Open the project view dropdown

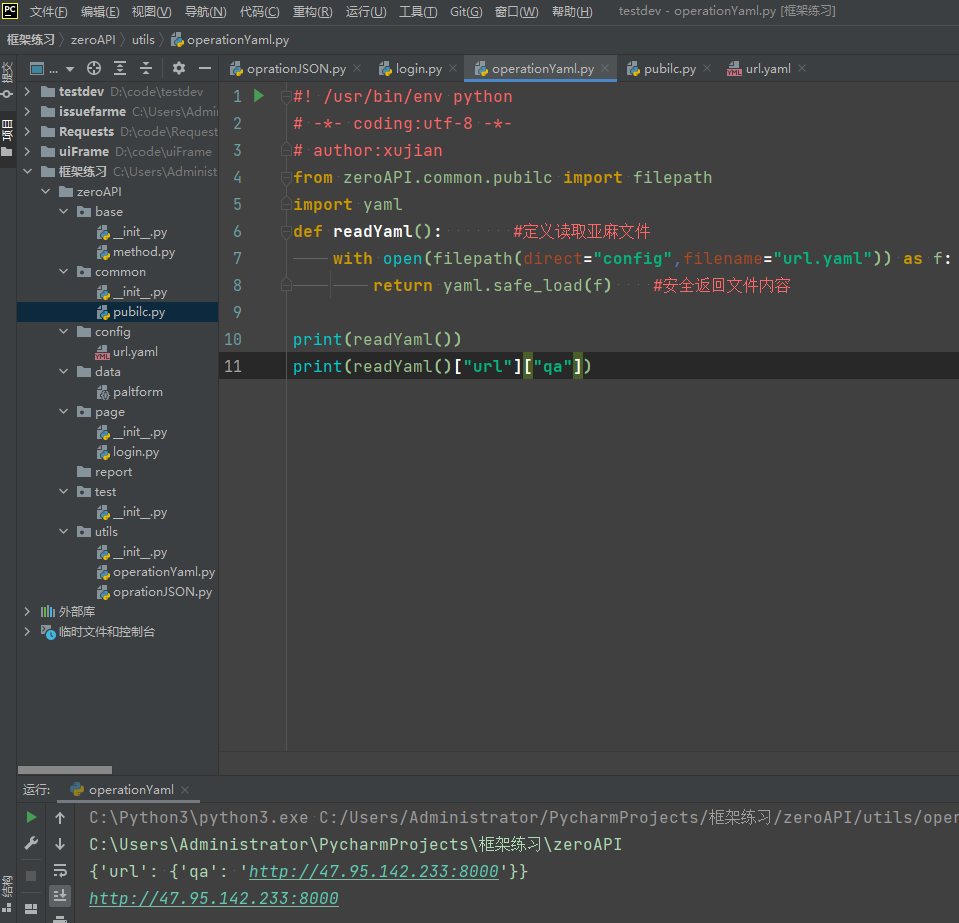[53, 68]
